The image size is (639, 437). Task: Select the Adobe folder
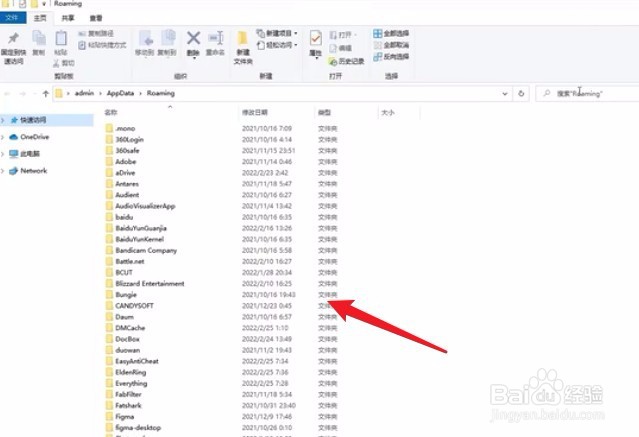[126, 162]
